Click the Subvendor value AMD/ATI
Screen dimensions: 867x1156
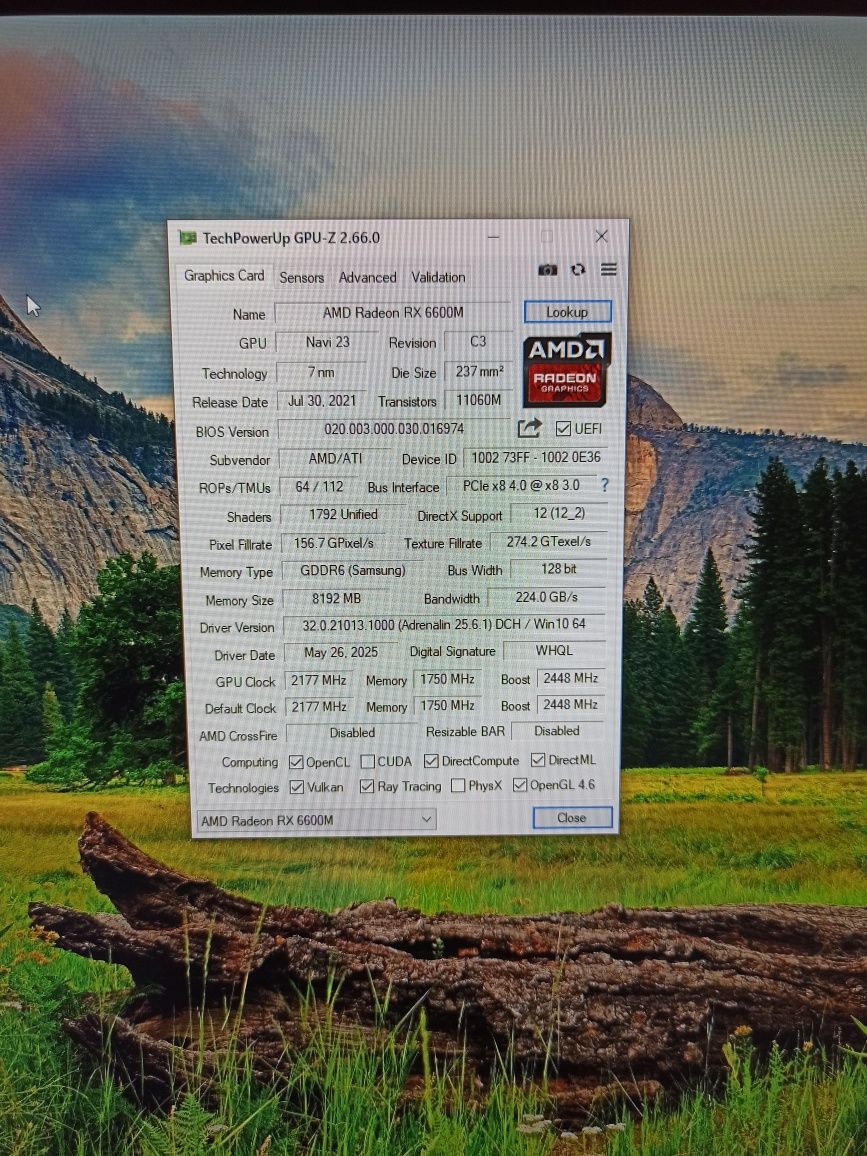pos(335,459)
